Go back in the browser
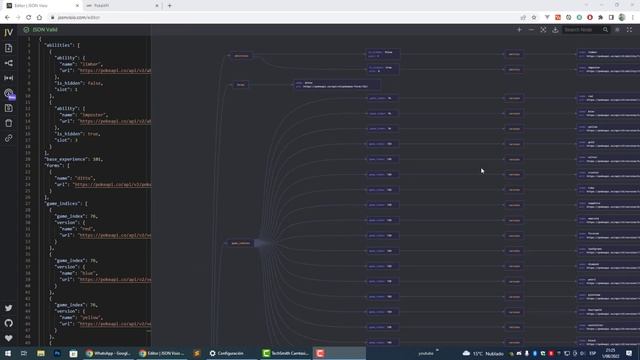 tap(7, 18)
